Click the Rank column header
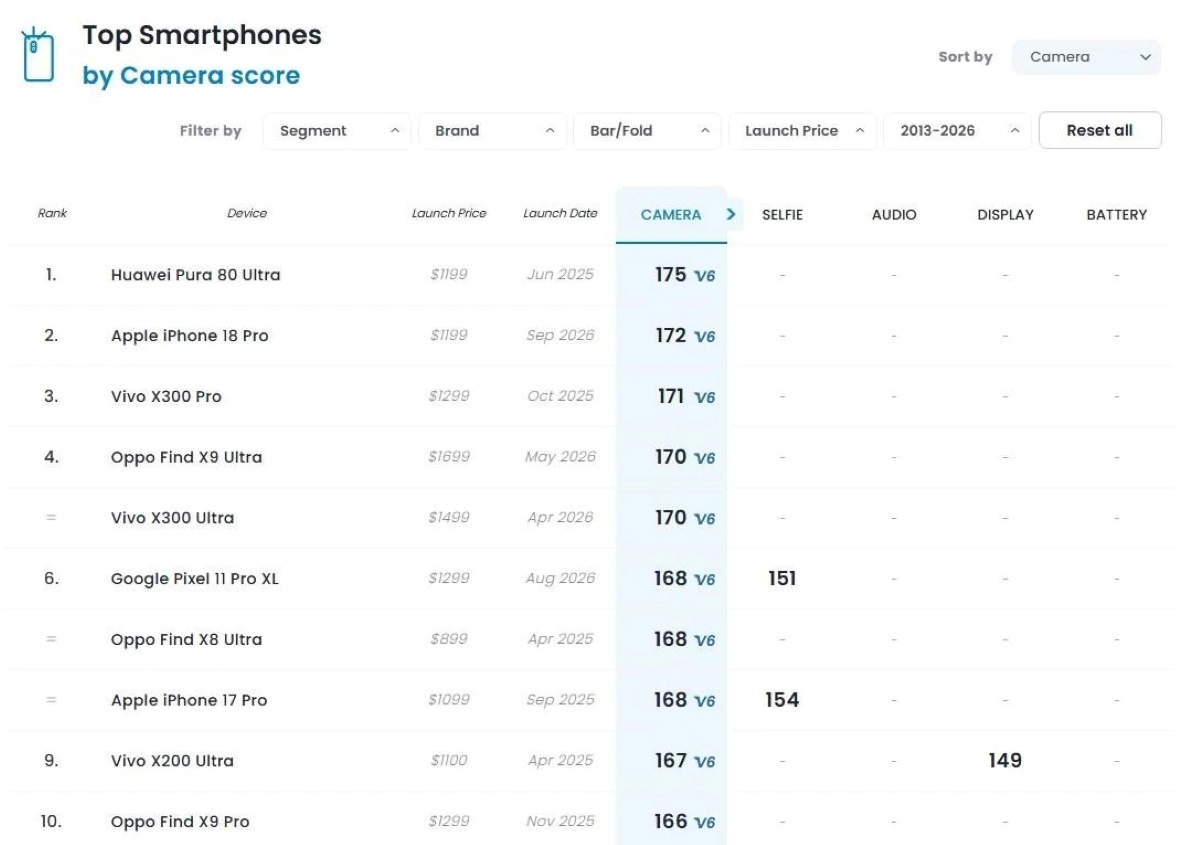This screenshot has width=1200, height=845. [52, 213]
